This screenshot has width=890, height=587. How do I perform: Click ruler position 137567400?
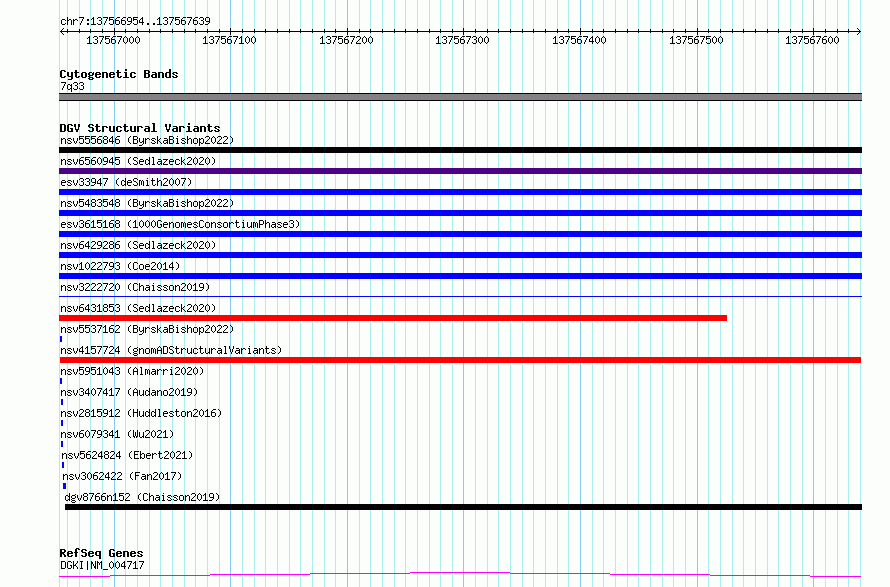click(x=579, y=40)
